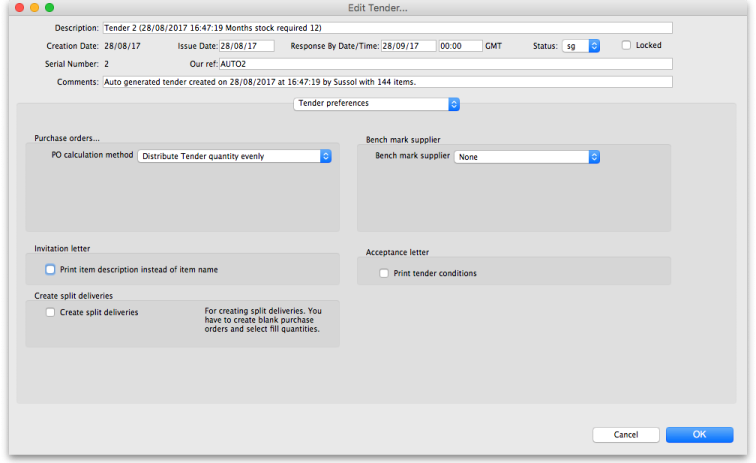Enable Print tender conditions checkbox
This screenshot has width=756, height=463.
click(x=383, y=273)
